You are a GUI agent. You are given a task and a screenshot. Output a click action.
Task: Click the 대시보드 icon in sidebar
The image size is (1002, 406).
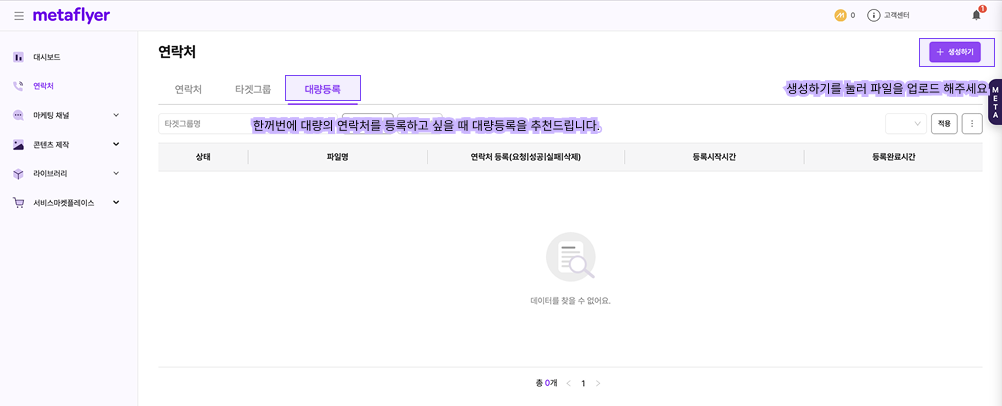(18, 57)
